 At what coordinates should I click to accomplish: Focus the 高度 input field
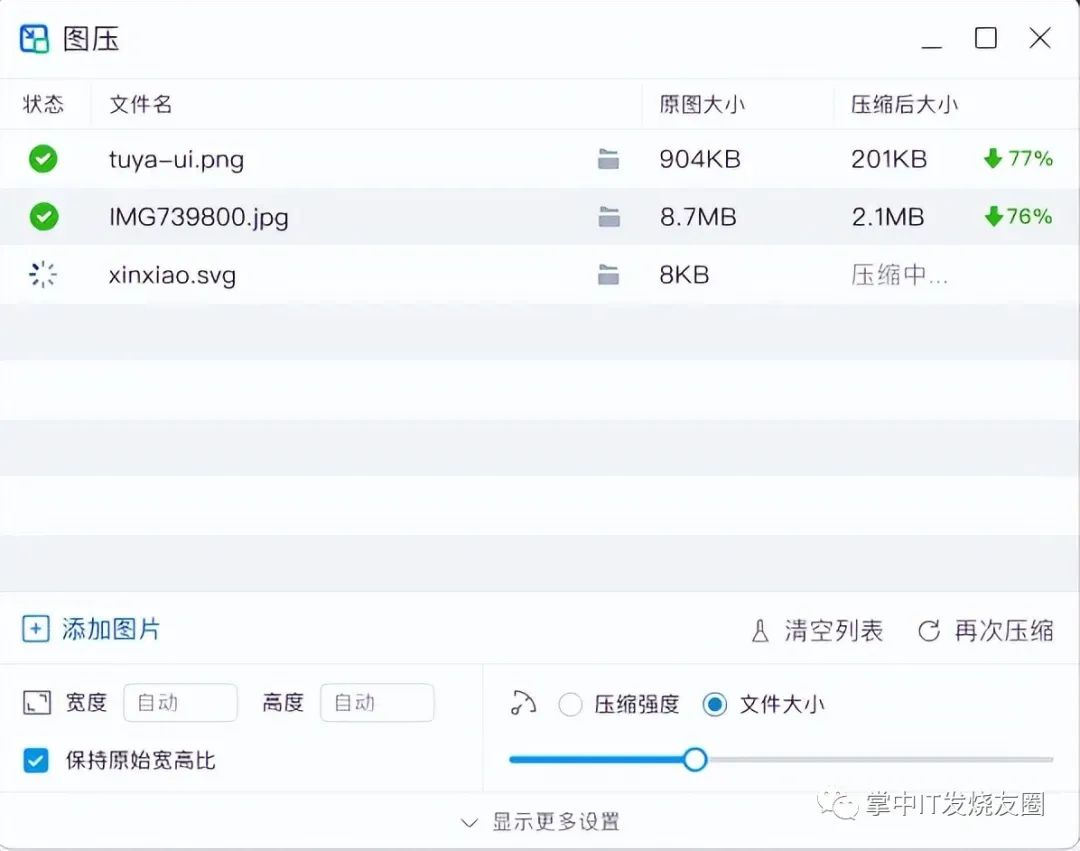click(x=377, y=702)
